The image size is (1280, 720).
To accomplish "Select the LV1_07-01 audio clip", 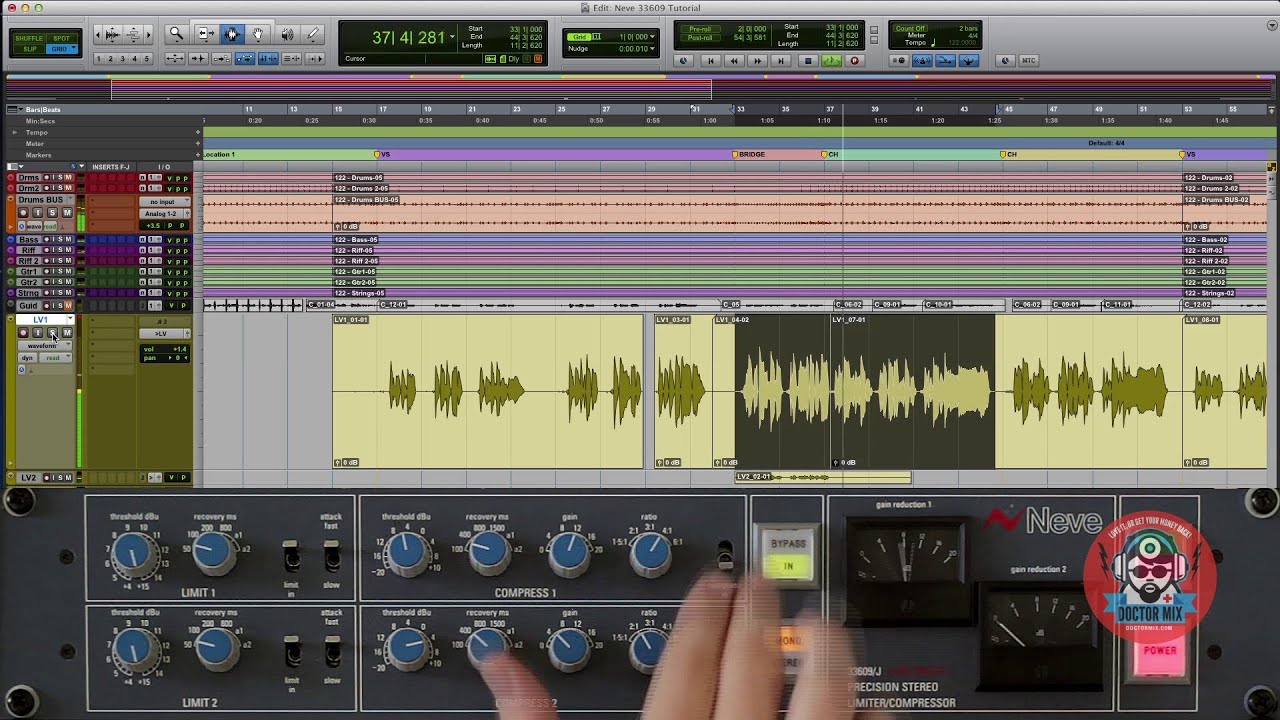I will click(913, 392).
